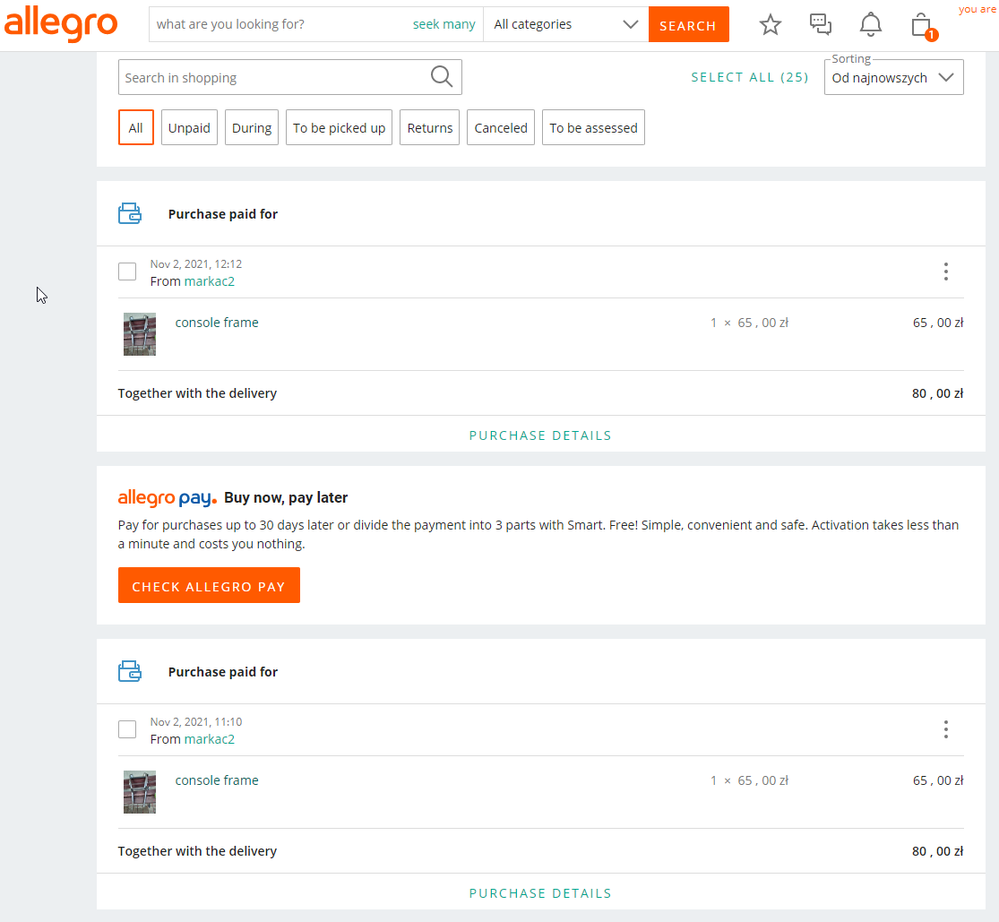The image size is (999, 922).
Task: Open PURCHASE DETAILS for 11:10 order
Action: tap(540, 893)
